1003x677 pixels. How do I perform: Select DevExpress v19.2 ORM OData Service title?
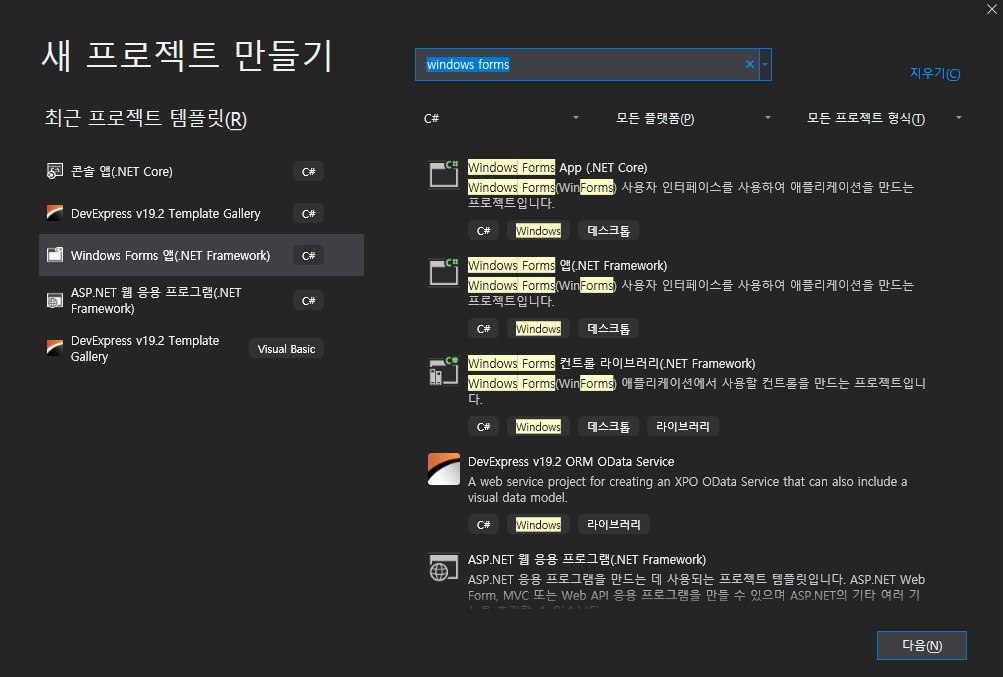571,461
